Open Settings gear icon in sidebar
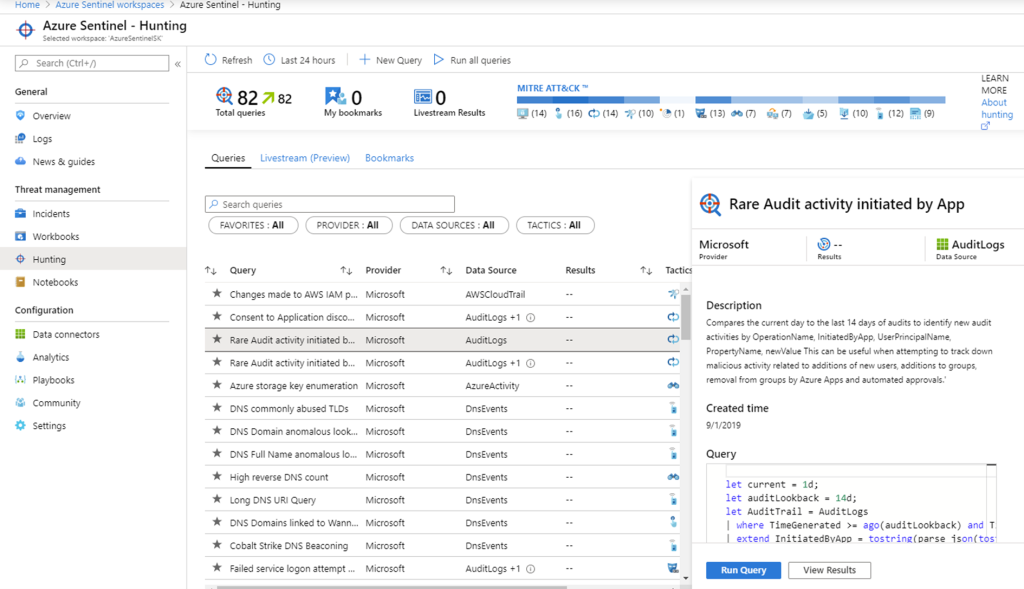The width and height of the screenshot is (1024, 589). [x=20, y=426]
